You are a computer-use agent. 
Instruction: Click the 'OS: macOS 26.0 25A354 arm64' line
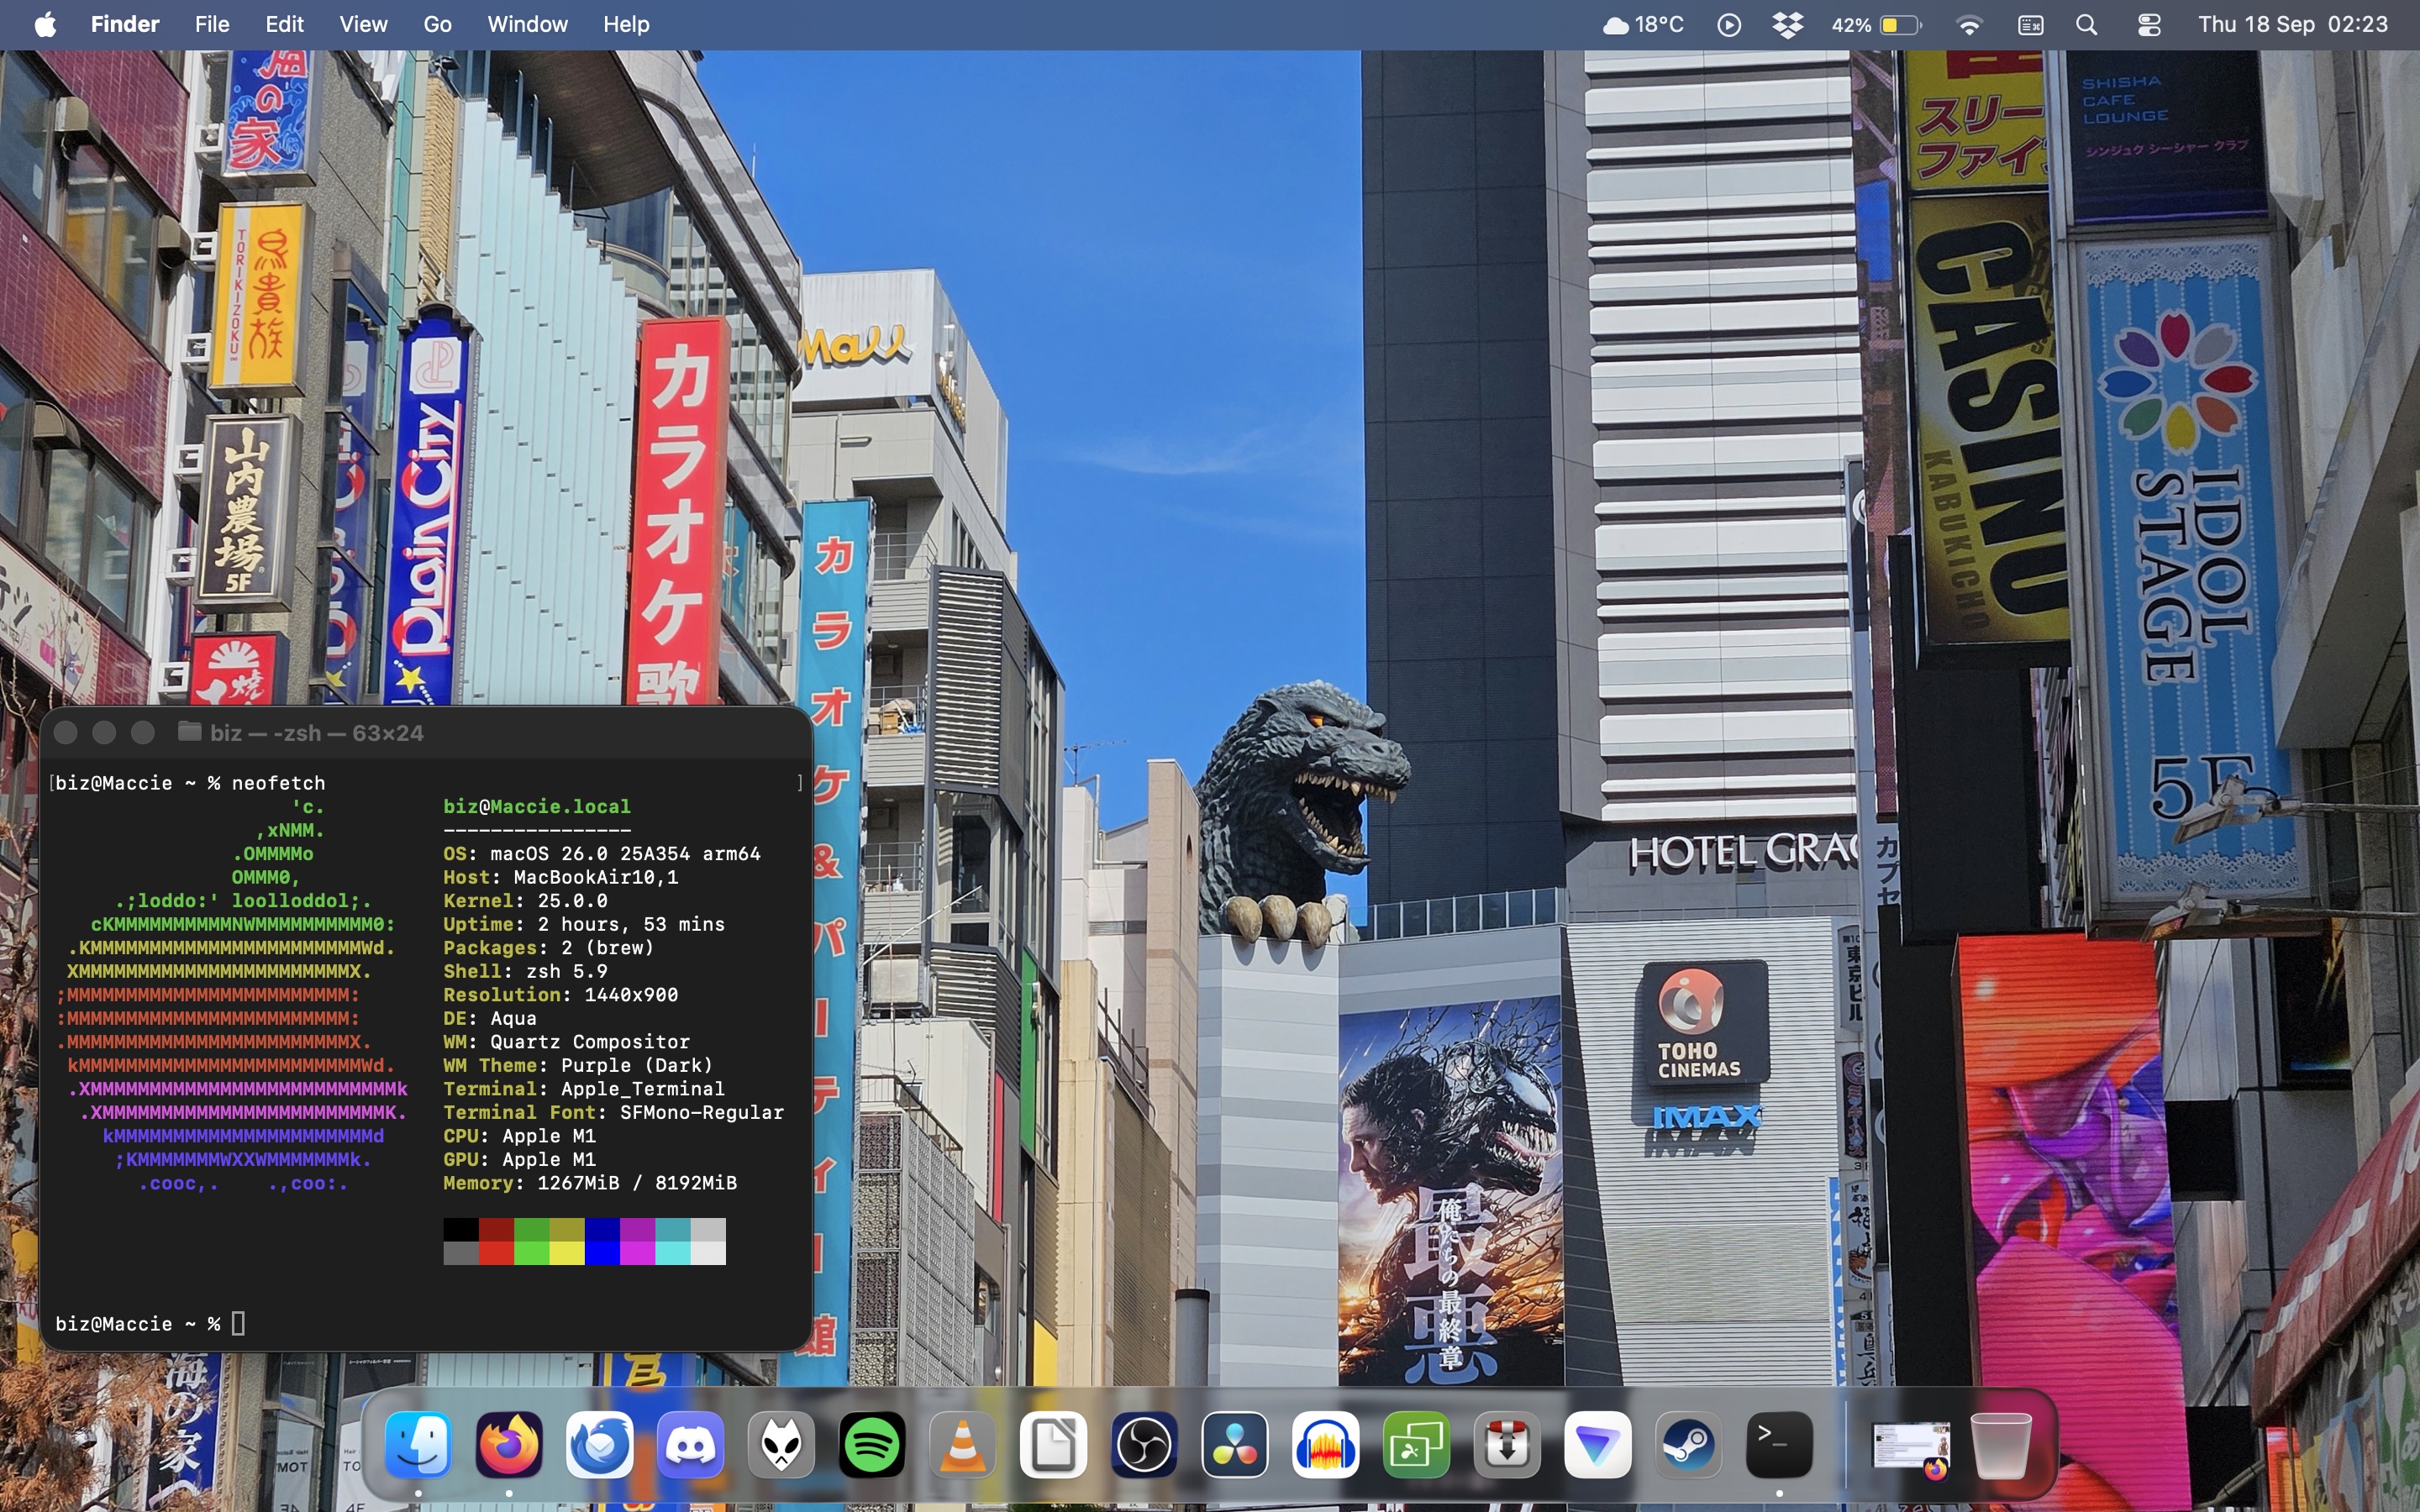pos(602,853)
